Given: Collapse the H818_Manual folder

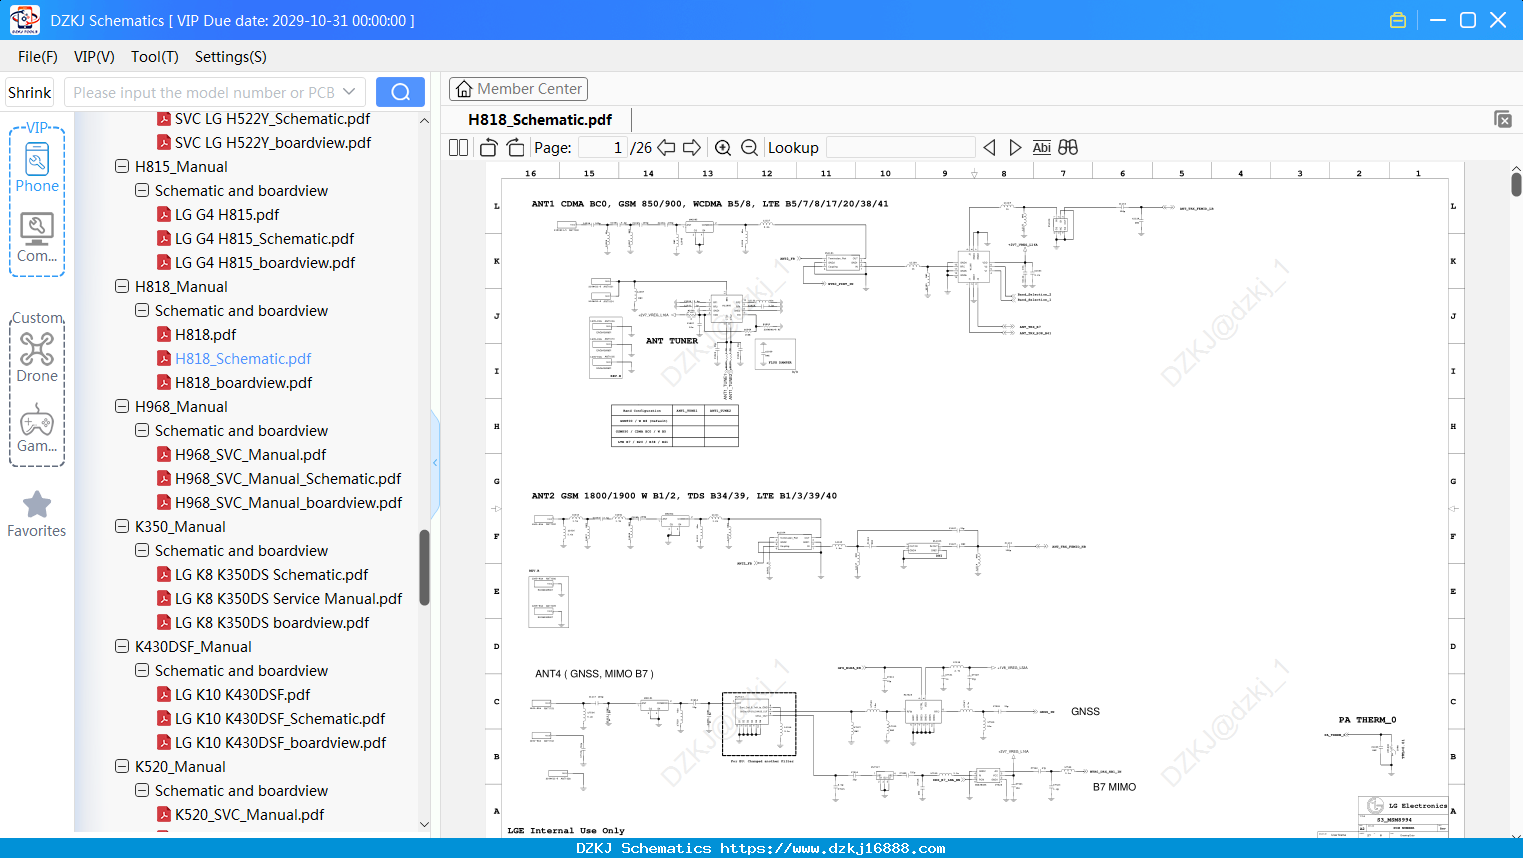Looking at the screenshot, I should [x=122, y=286].
